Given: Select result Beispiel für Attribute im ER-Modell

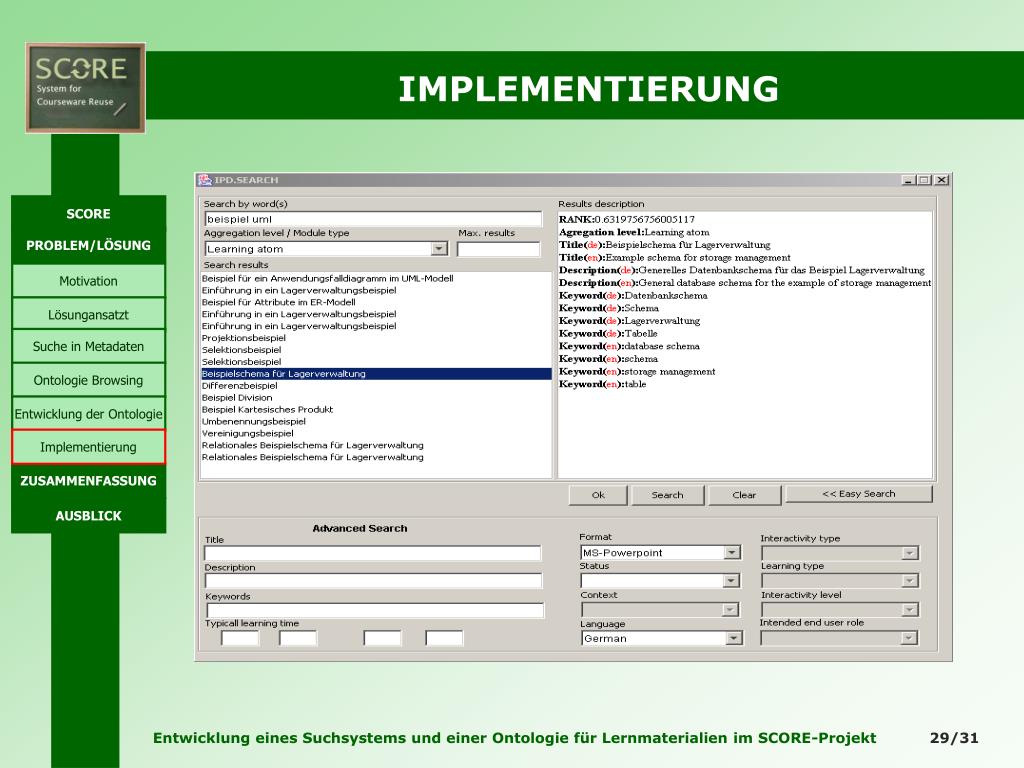Looking at the screenshot, I should coord(279,302).
